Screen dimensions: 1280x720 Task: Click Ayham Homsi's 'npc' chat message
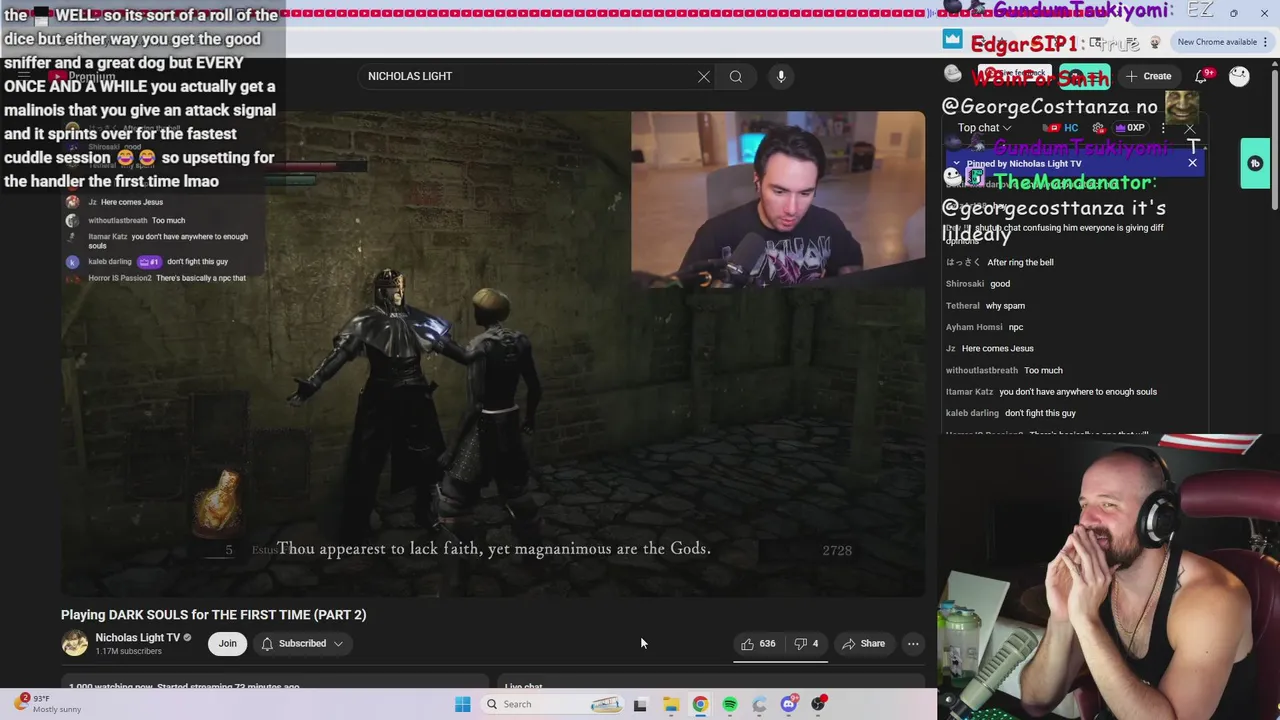(985, 327)
